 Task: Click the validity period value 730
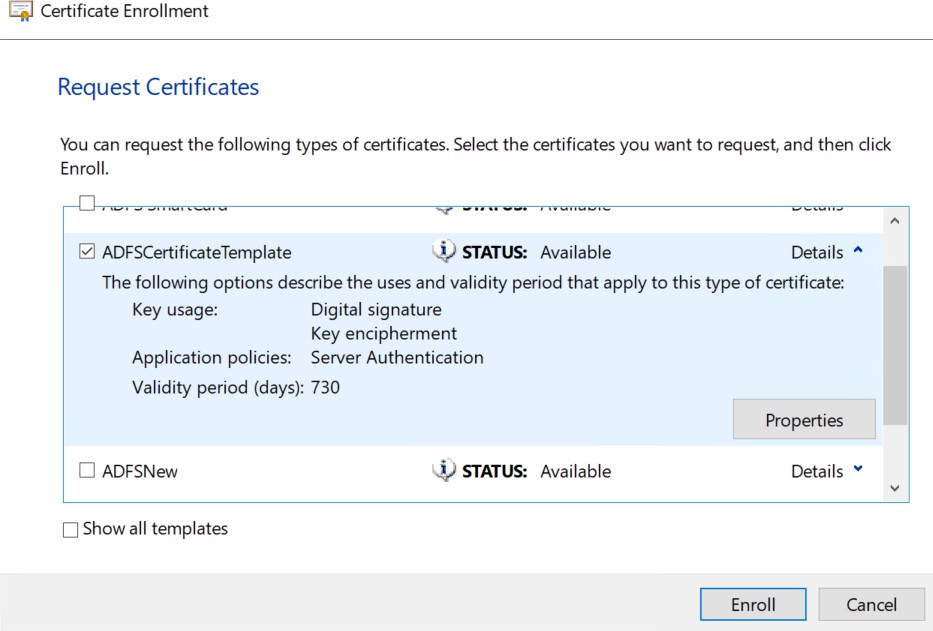(x=325, y=388)
